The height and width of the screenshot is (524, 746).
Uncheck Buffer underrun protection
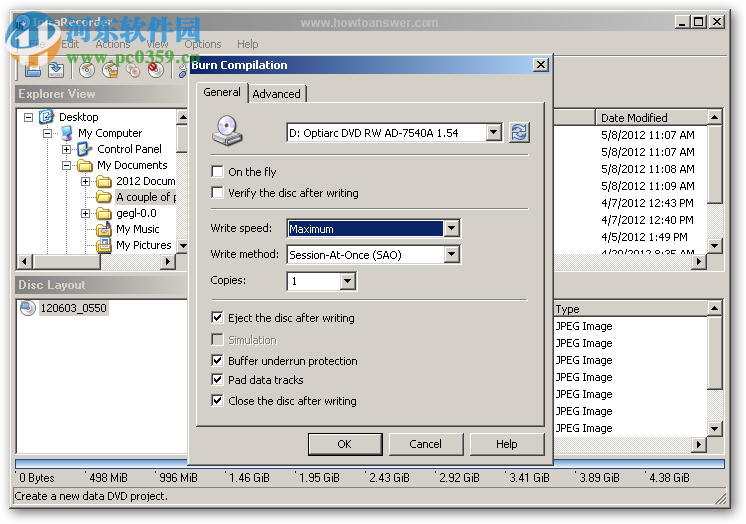[x=217, y=360]
